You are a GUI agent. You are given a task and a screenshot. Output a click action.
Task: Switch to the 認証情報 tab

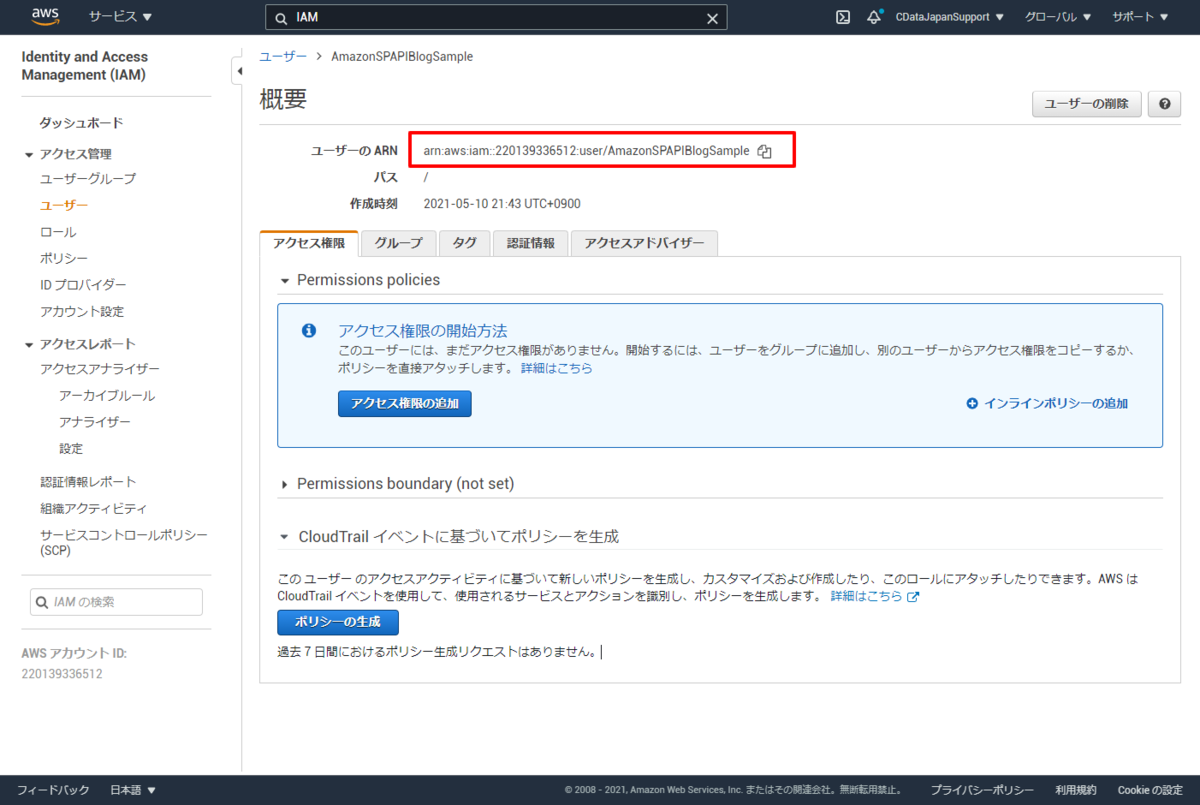click(530, 242)
